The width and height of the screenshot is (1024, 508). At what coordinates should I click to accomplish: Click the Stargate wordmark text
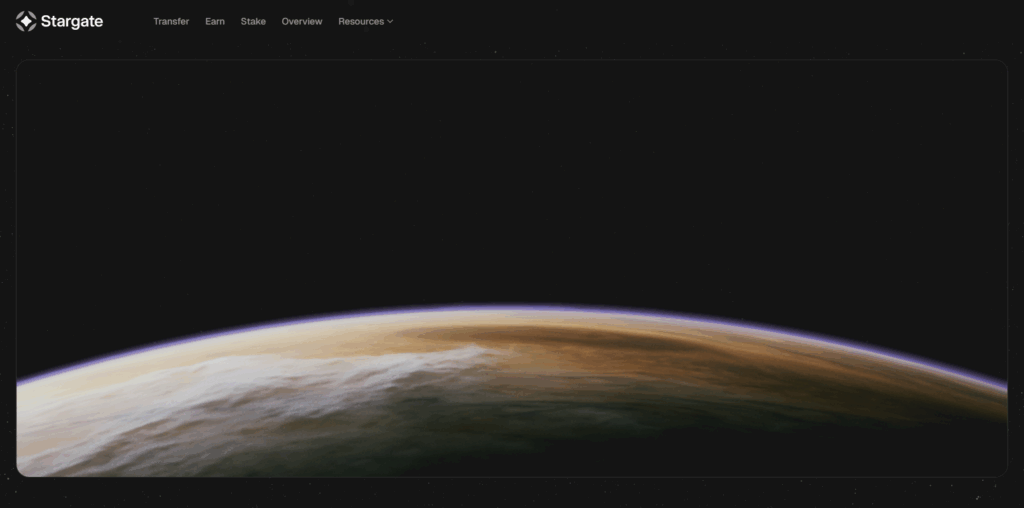(72, 21)
